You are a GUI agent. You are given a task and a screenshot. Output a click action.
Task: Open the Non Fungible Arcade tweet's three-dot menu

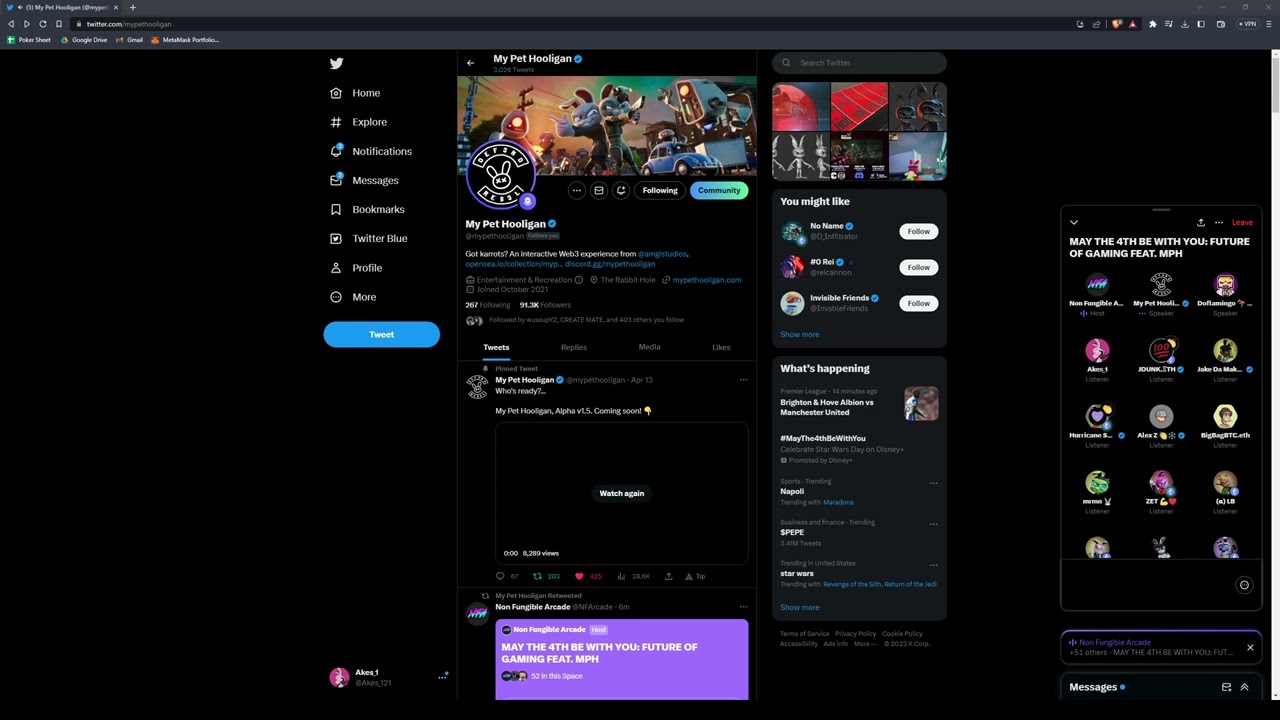tap(743, 607)
